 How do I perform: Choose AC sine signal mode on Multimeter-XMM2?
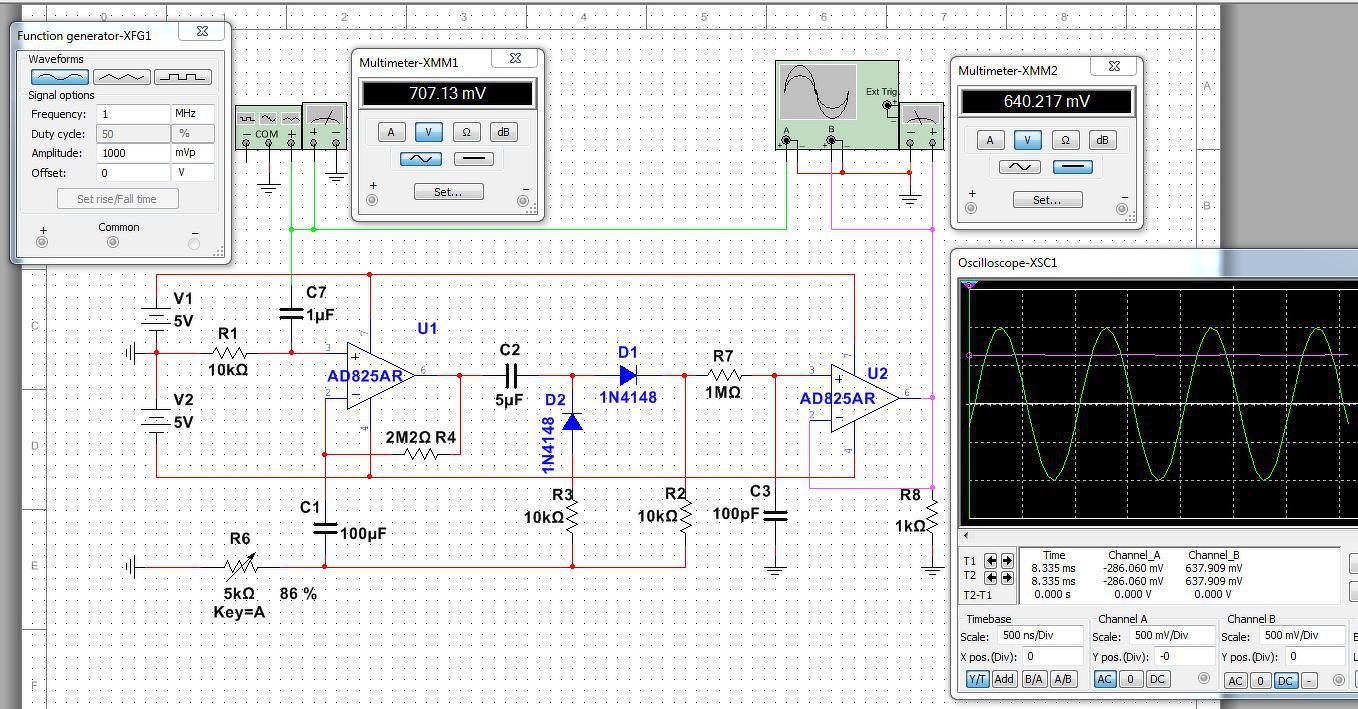click(x=1019, y=167)
